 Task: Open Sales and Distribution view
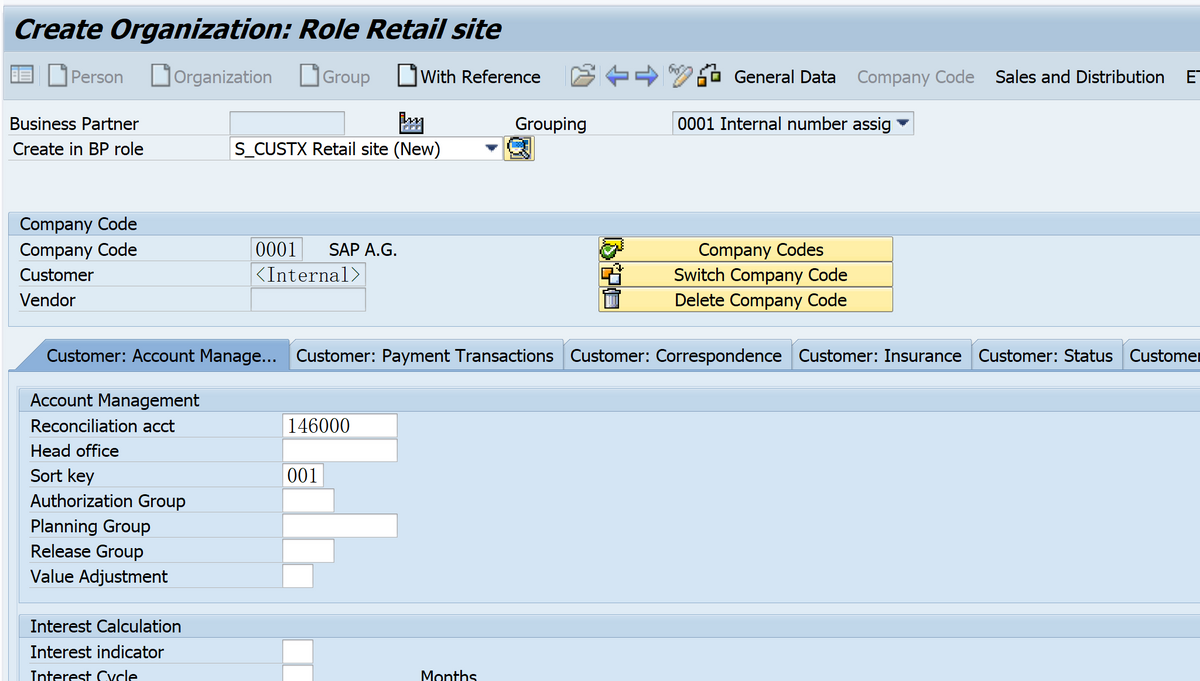(x=1080, y=77)
